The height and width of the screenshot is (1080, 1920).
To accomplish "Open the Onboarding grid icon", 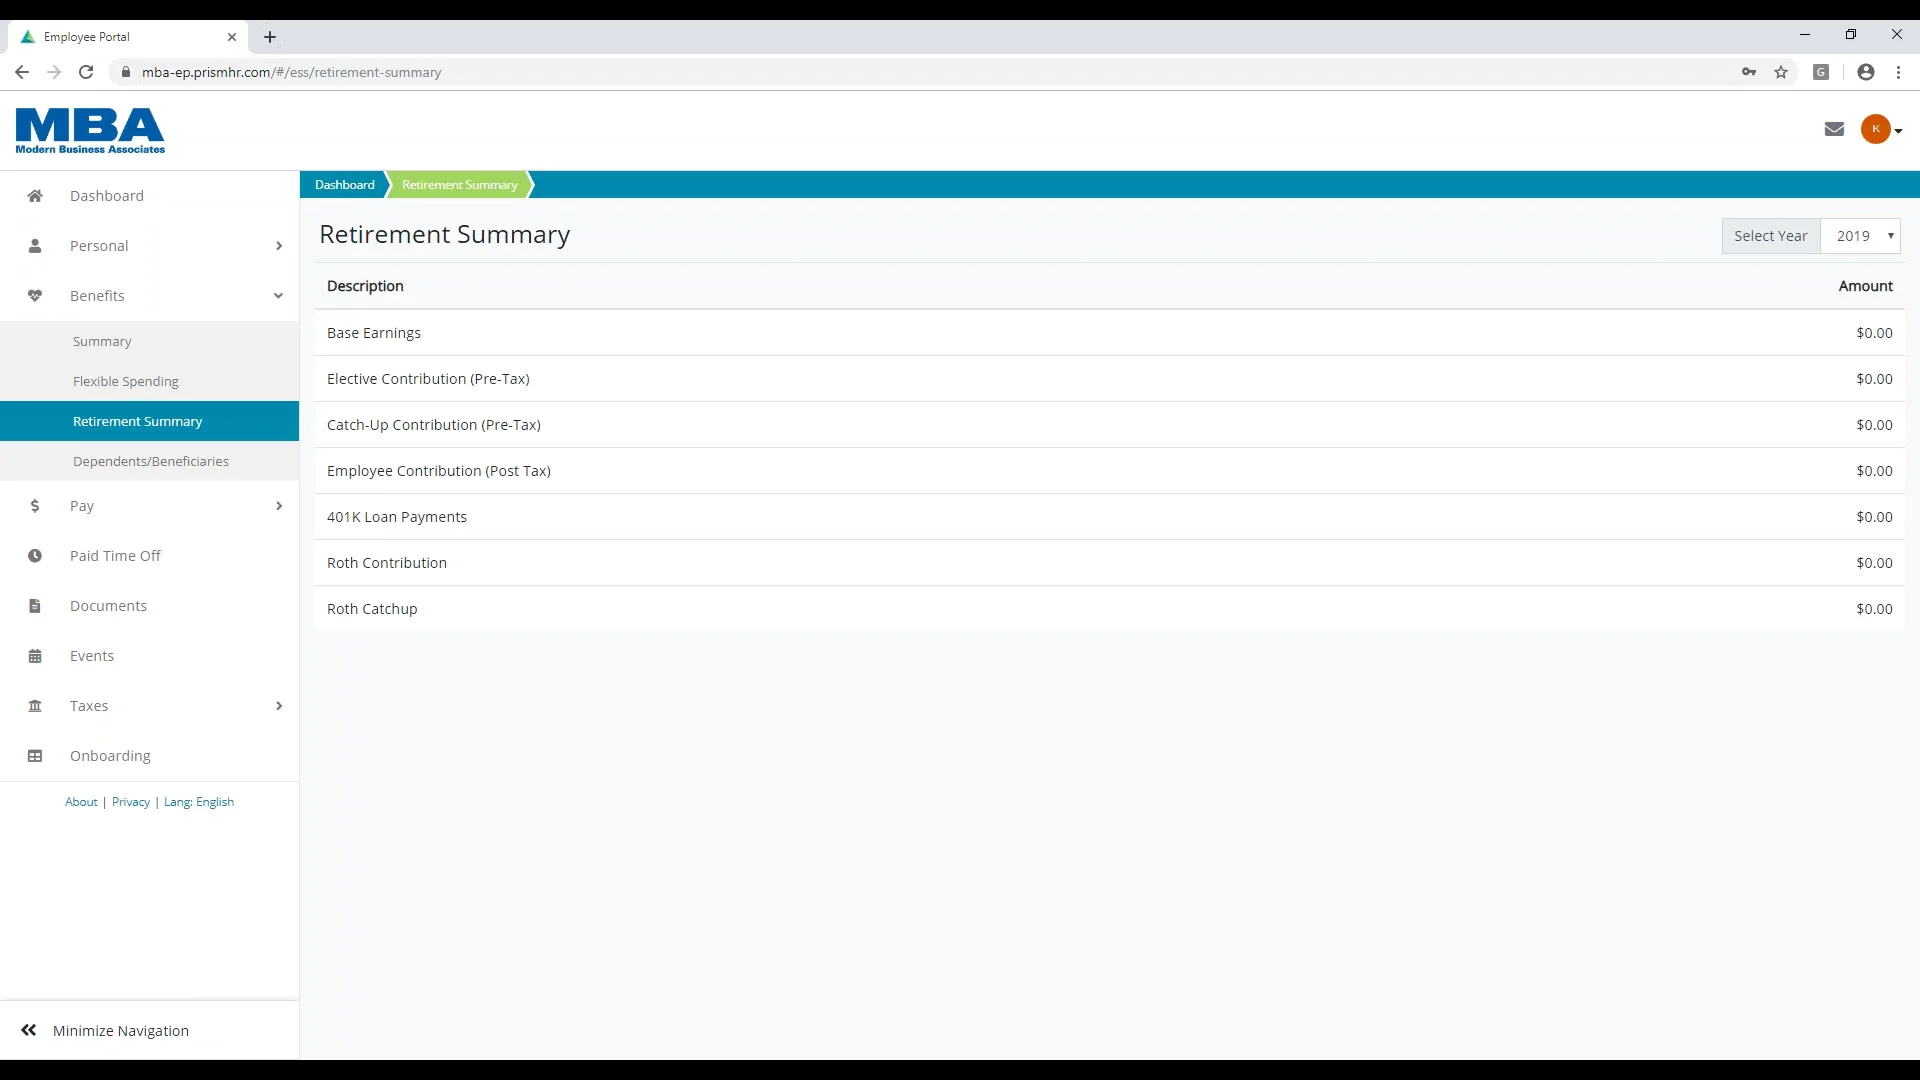I will (35, 755).
